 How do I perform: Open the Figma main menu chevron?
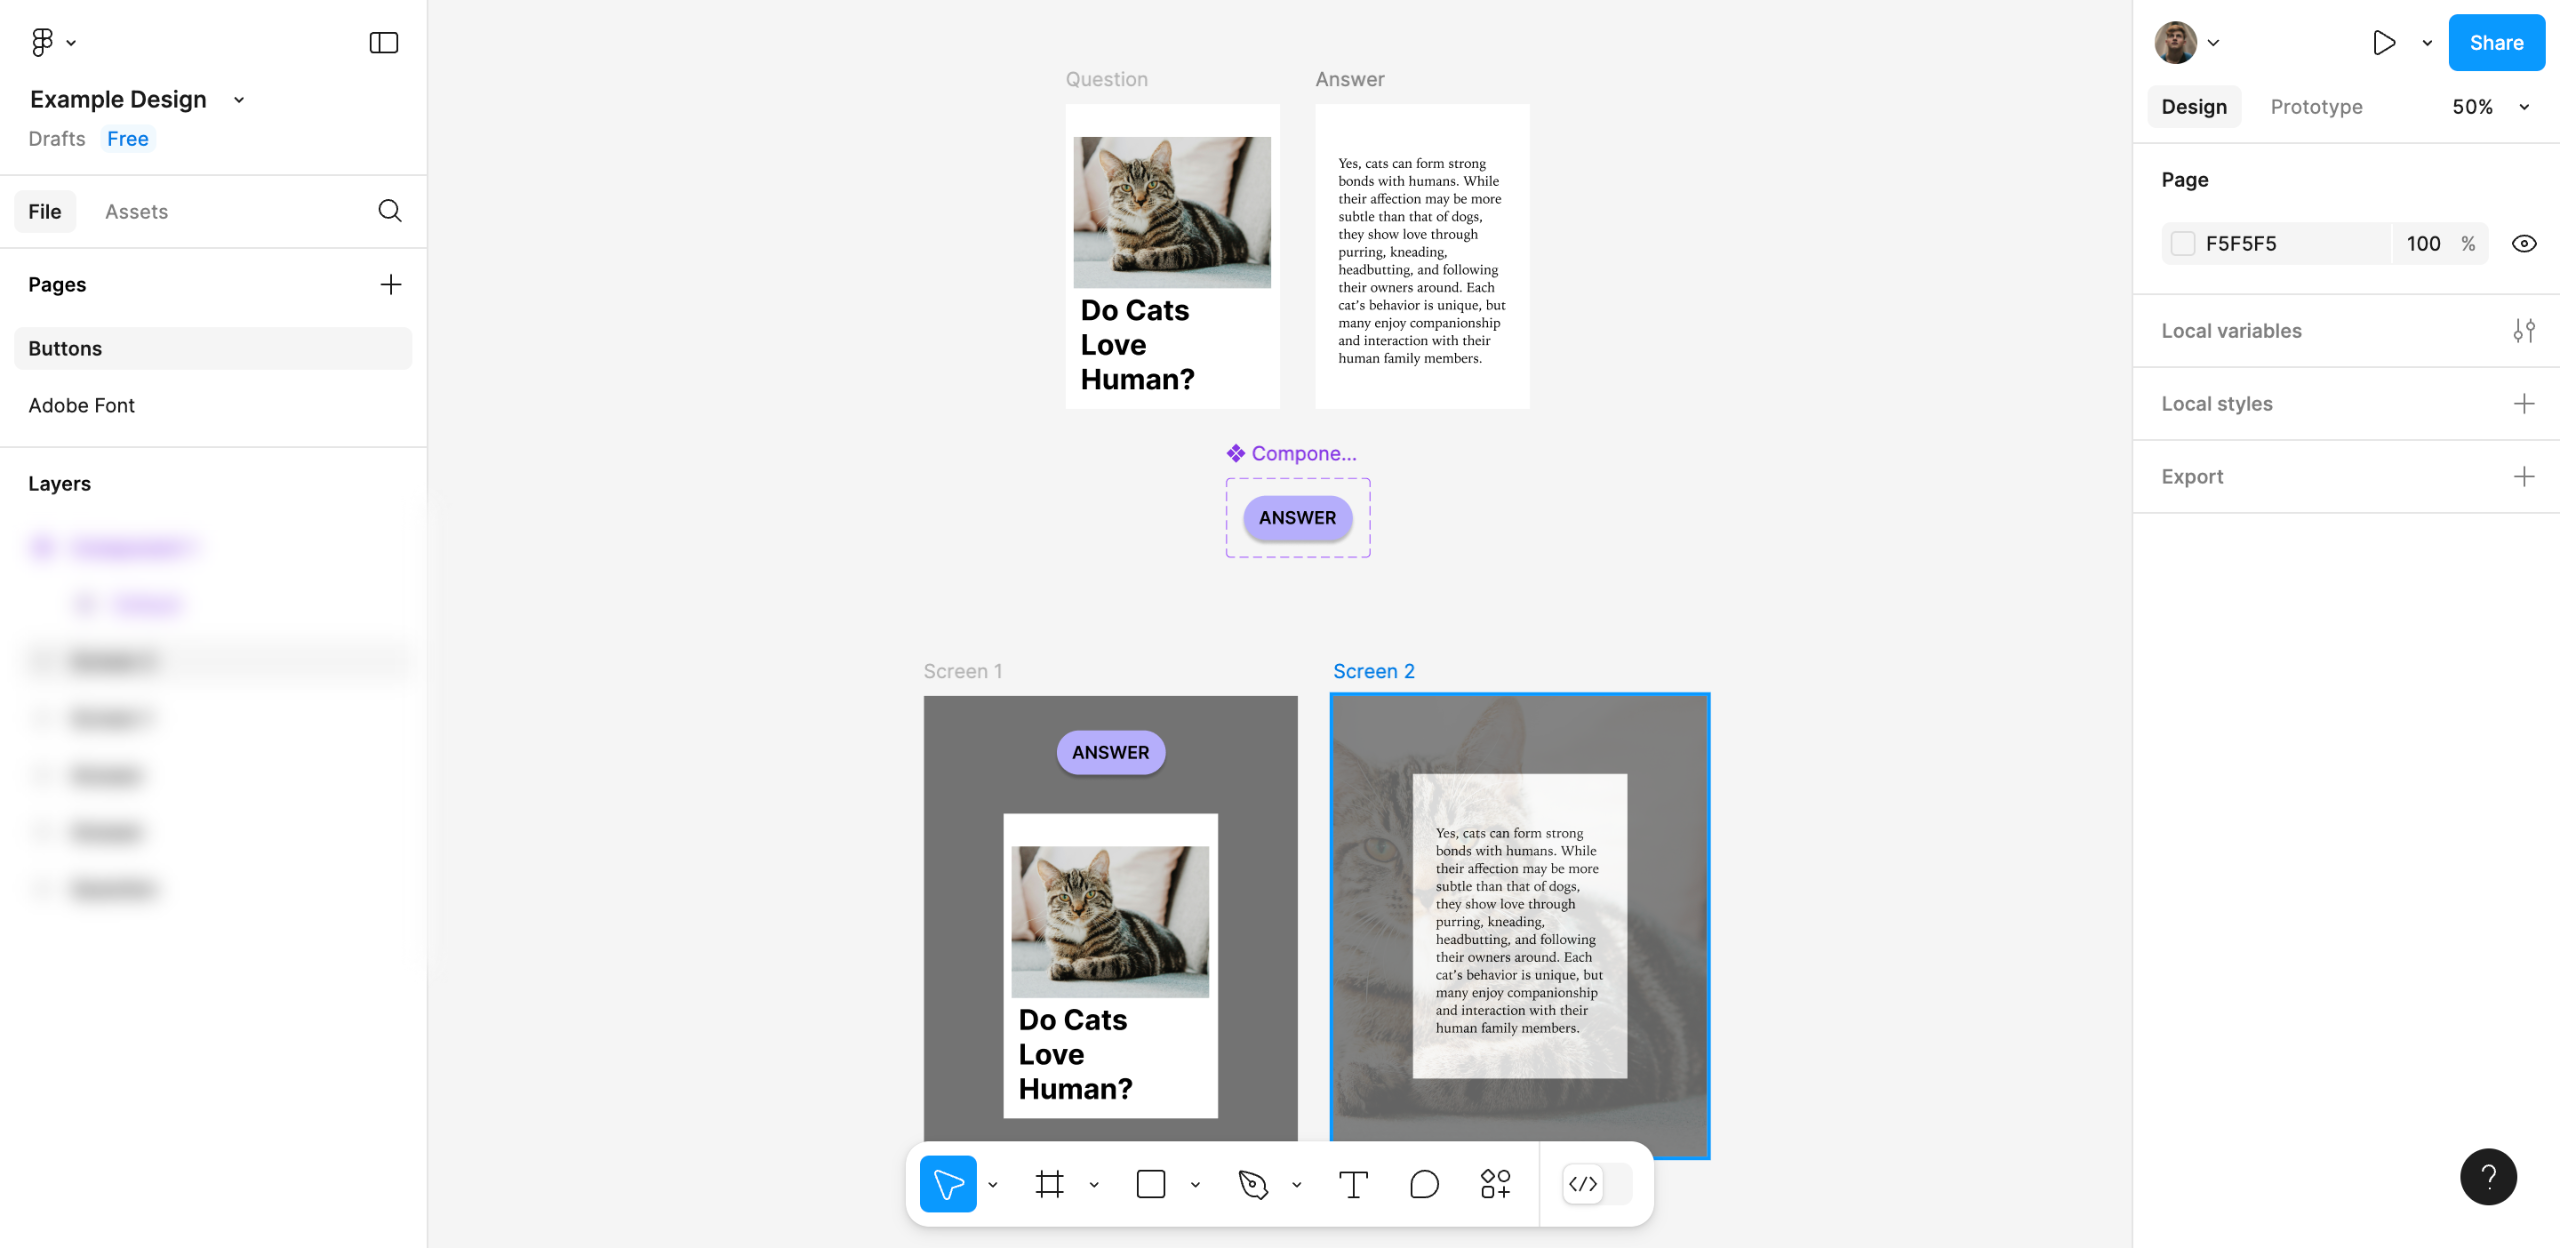71,43
